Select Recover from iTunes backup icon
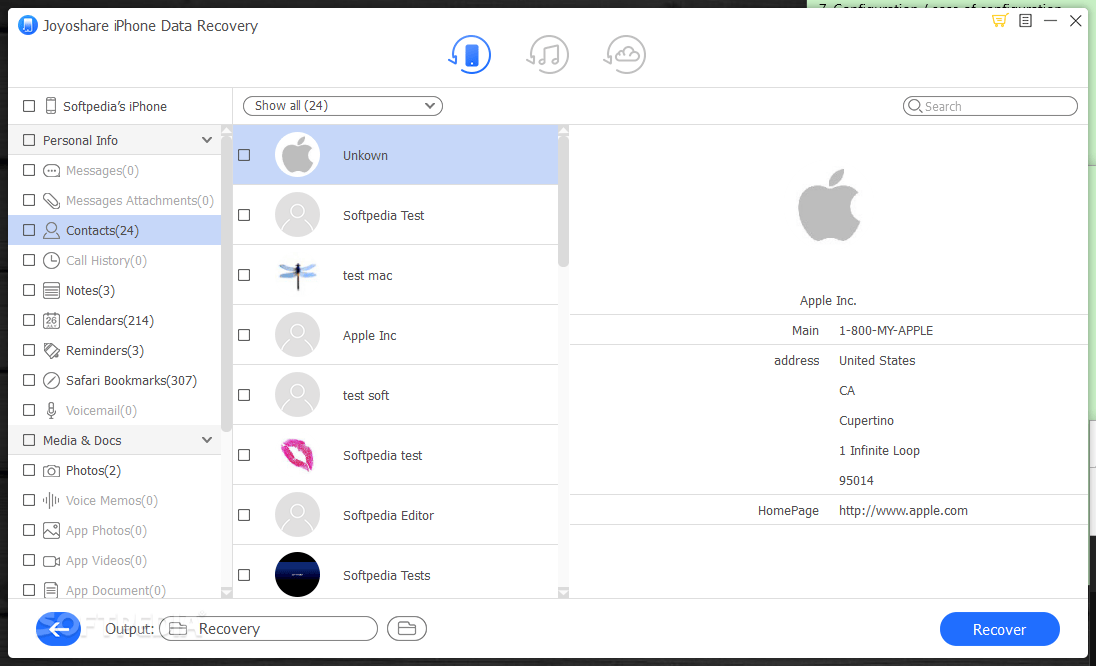The width and height of the screenshot is (1096, 666). tap(547, 55)
